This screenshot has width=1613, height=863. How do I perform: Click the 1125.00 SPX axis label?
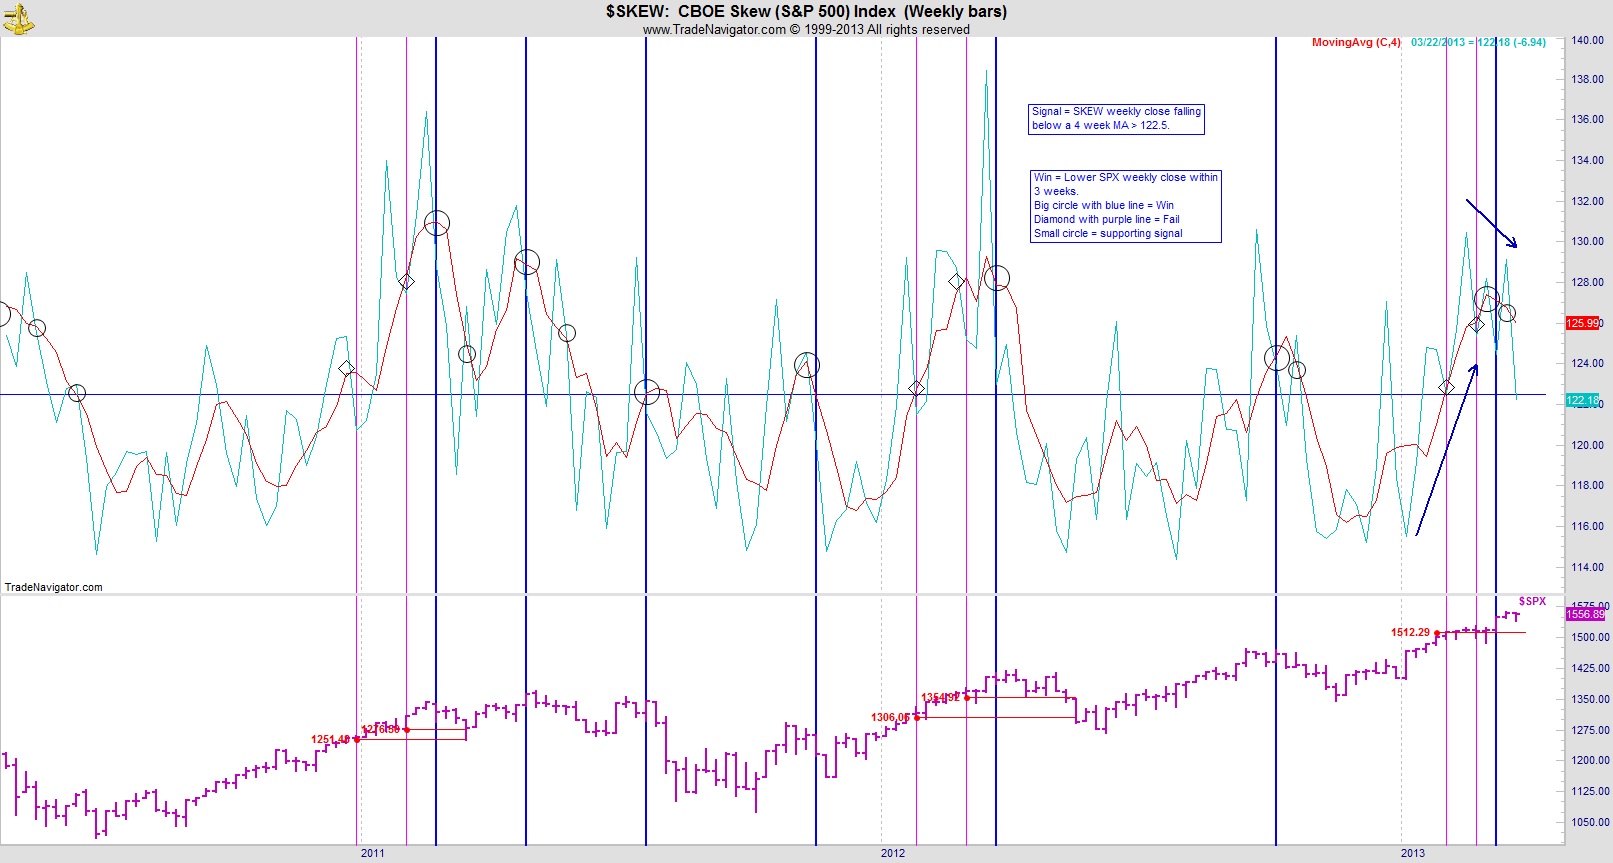click(x=1590, y=791)
